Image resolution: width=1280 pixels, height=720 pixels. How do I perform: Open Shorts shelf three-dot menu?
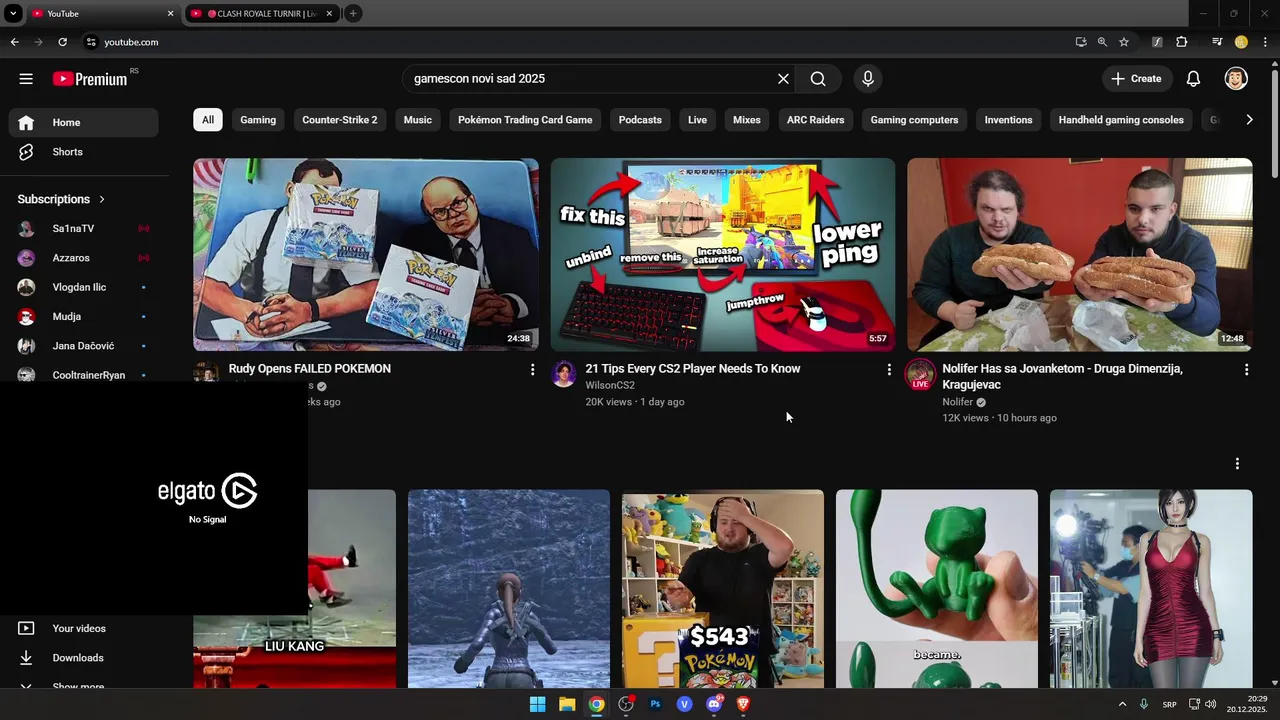pyautogui.click(x=1237, y=464)
